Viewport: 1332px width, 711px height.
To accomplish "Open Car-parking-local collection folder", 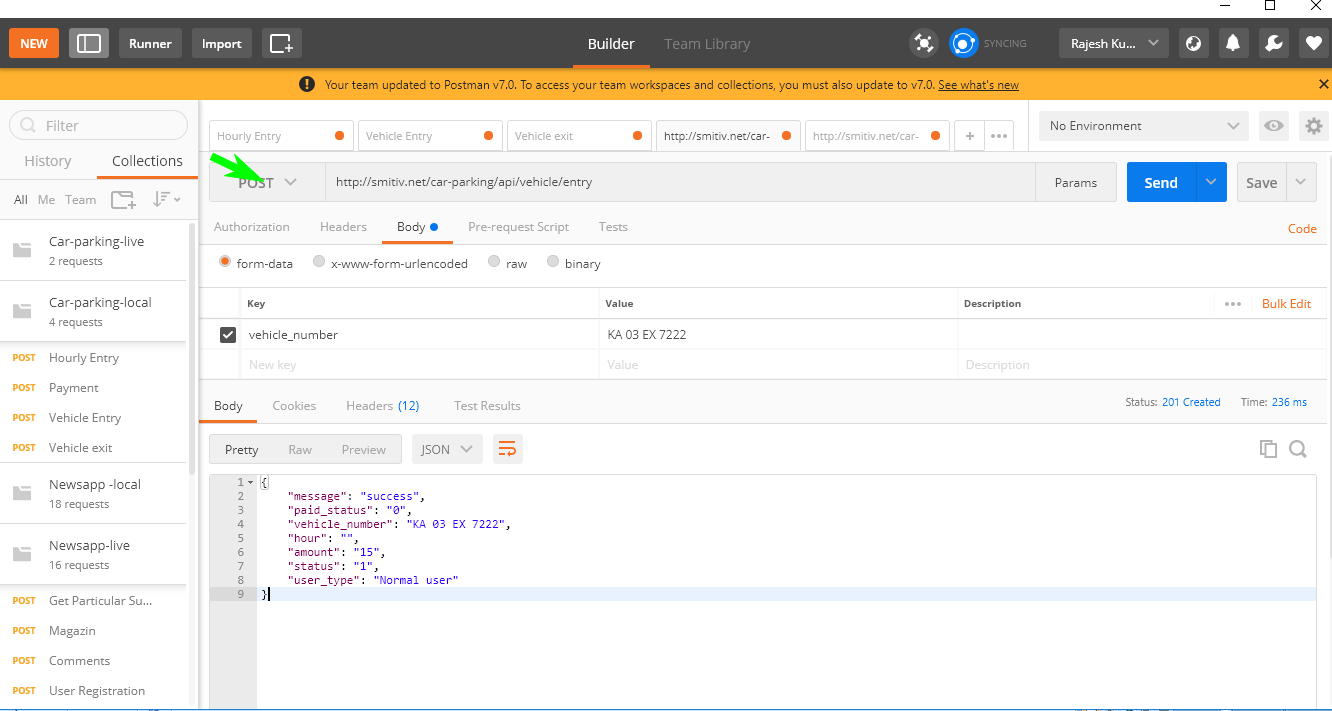I will (93, 311).
